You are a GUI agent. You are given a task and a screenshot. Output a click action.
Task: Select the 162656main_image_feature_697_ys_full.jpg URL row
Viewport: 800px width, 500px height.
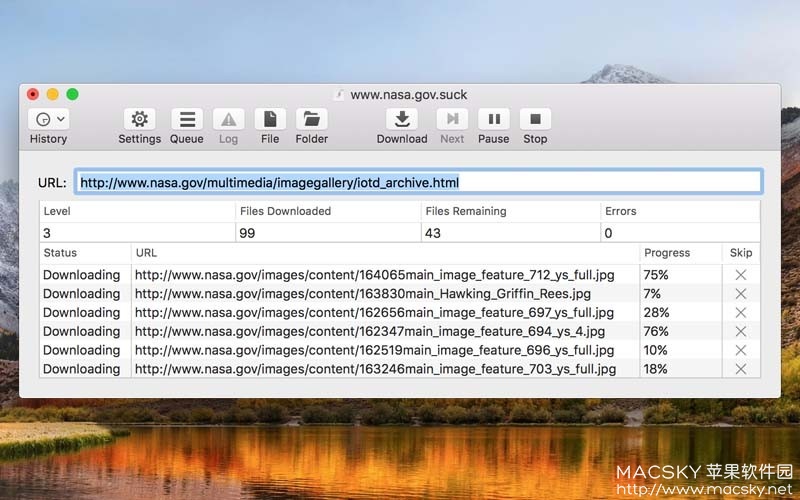click(374, 313)
